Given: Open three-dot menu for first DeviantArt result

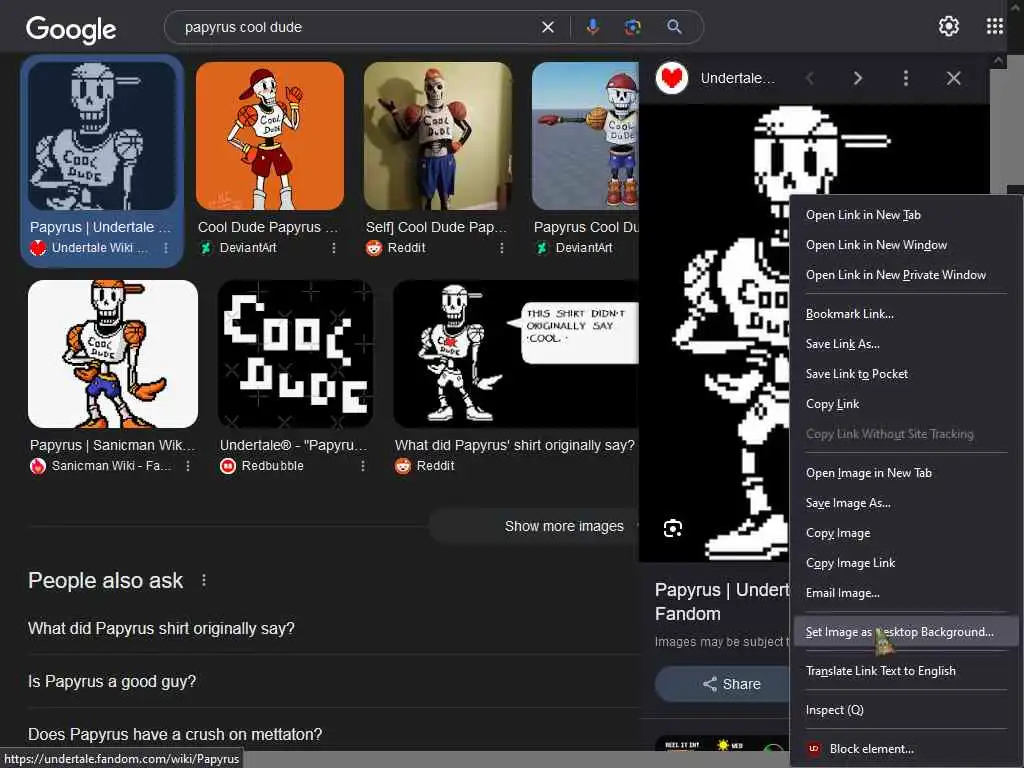Looking at the screenshot, I should (x=334, y=248).
